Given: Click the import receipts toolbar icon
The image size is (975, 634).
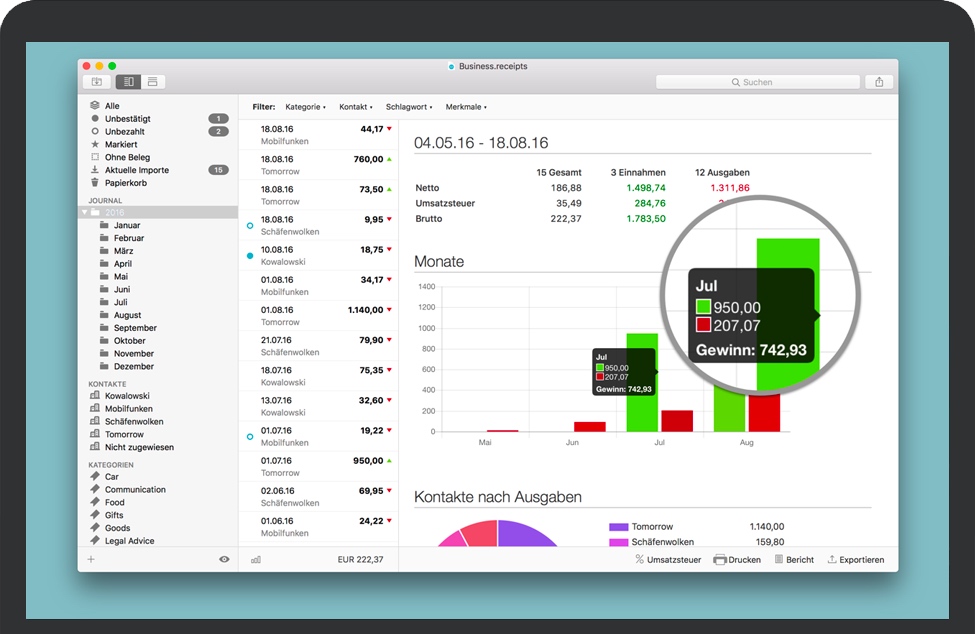Looking at the screenshot, I should pos(96,82).
